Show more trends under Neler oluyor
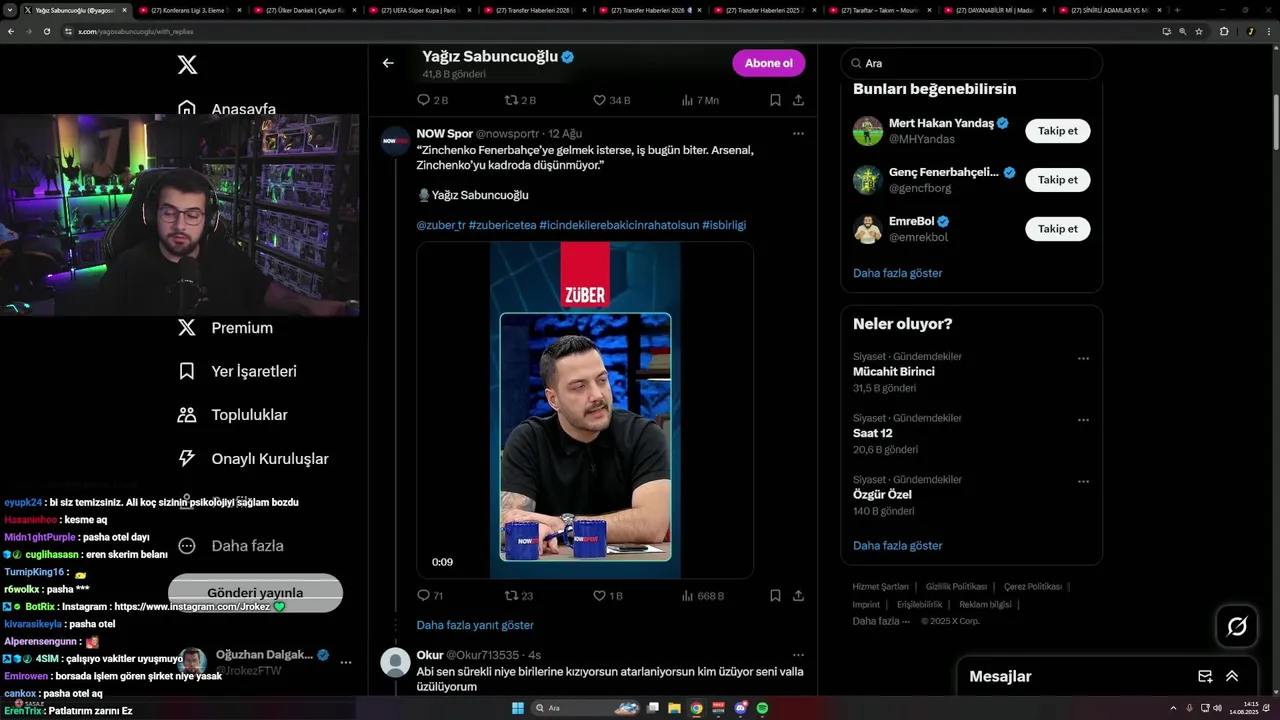This screenshot has height=720, width=1280. point(897,546)
